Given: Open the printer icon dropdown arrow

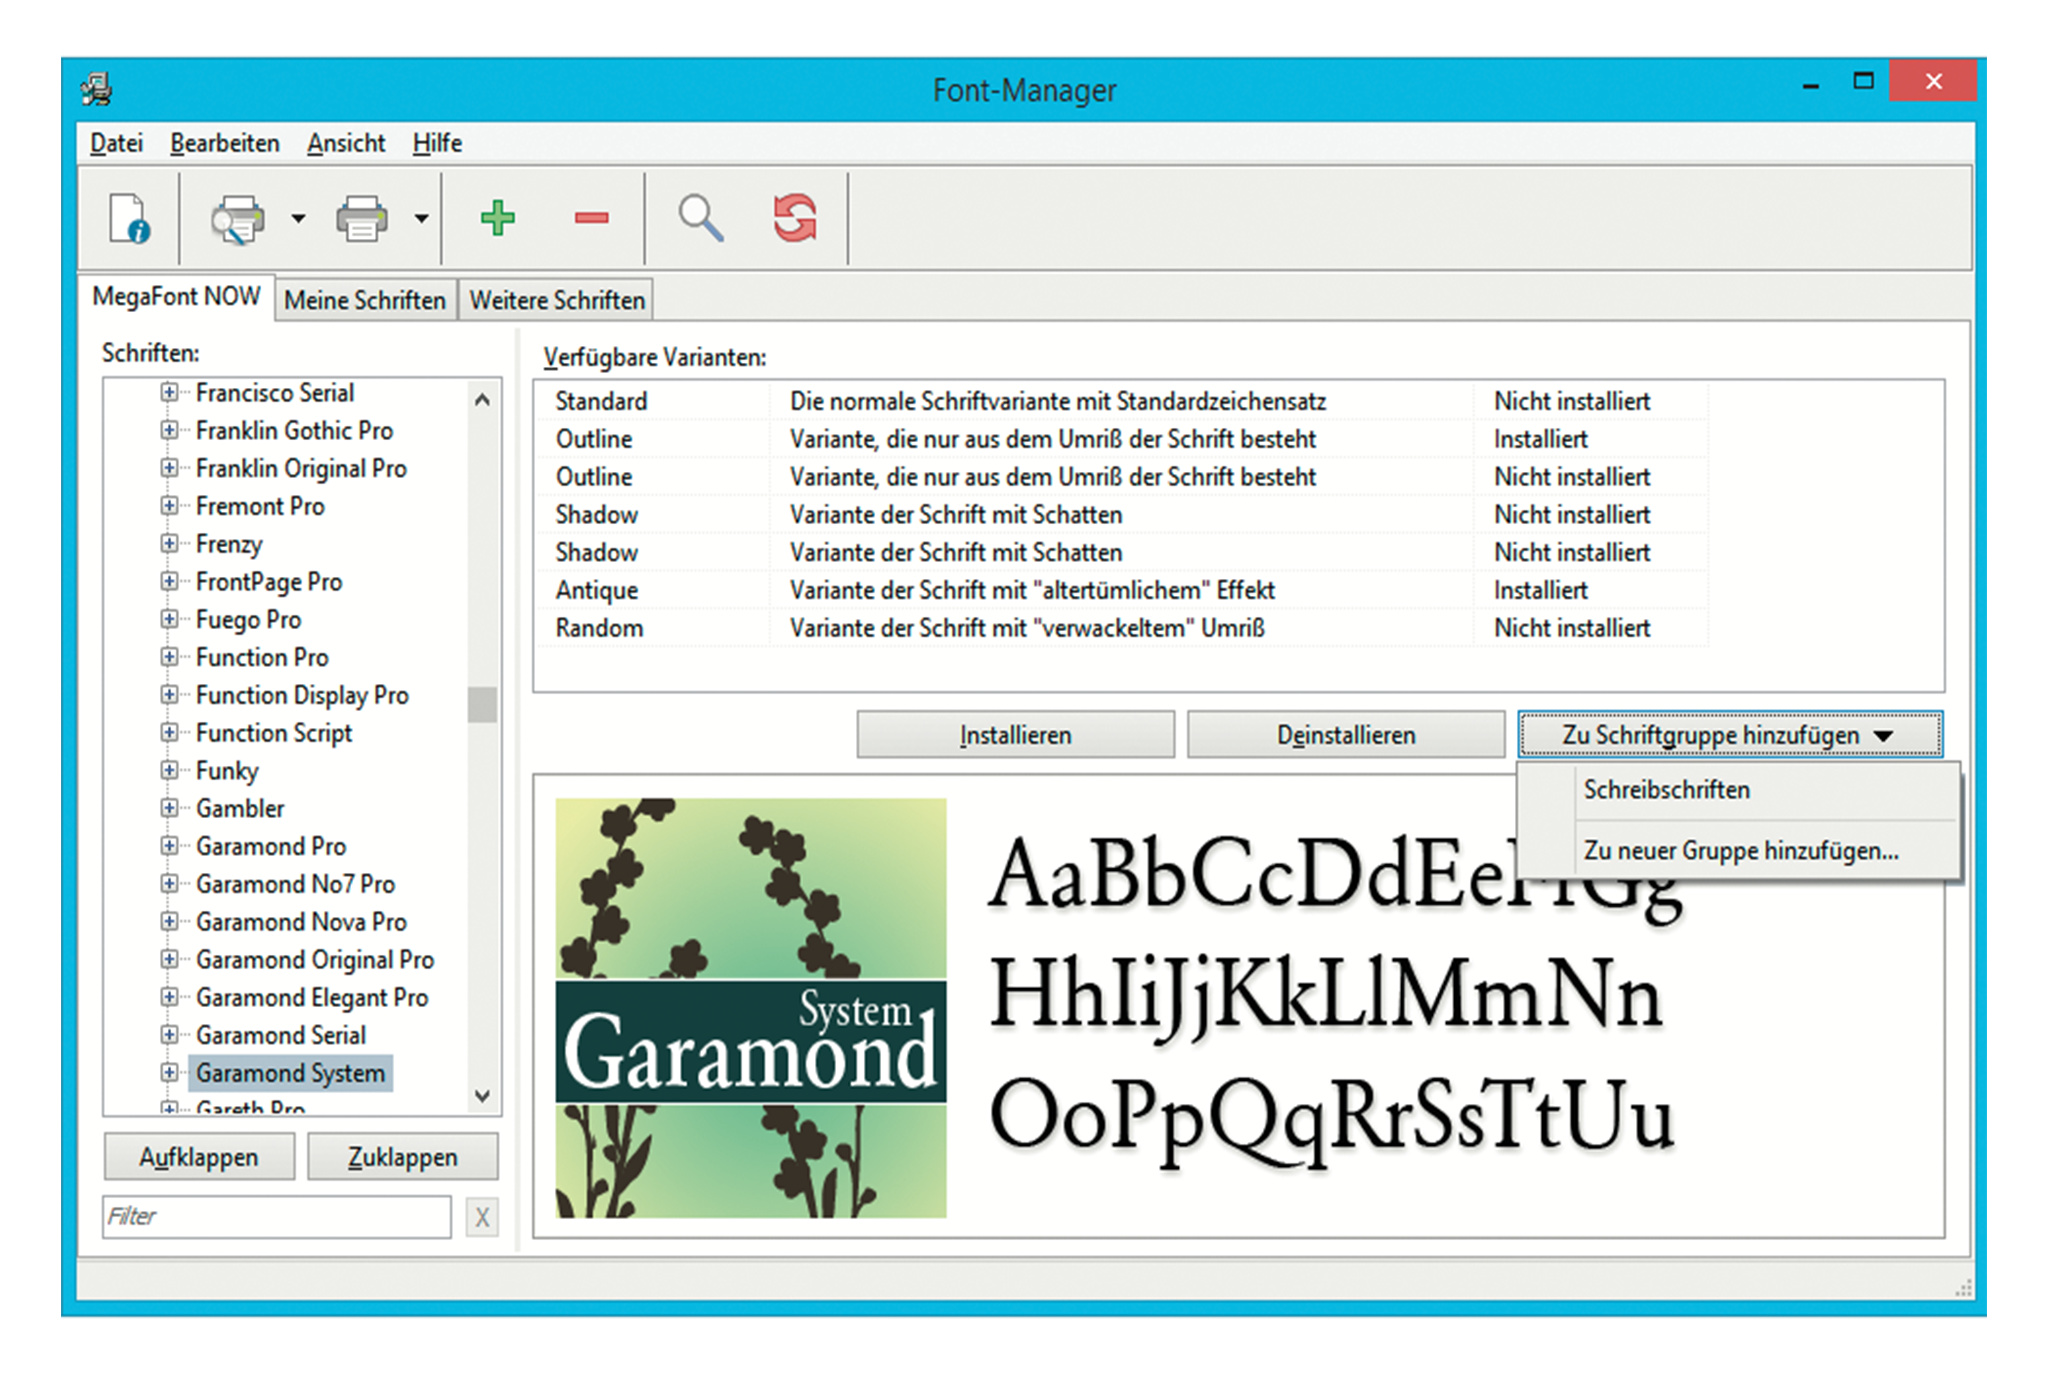Looking at the screenshot, I should [x=421, y=218].
